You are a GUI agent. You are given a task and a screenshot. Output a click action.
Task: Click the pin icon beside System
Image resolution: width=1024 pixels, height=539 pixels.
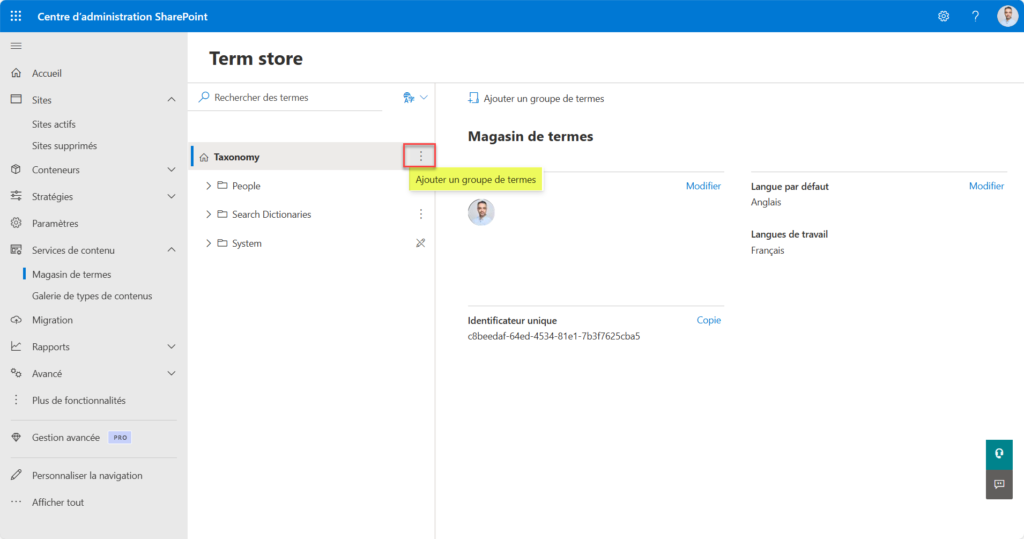420,243
